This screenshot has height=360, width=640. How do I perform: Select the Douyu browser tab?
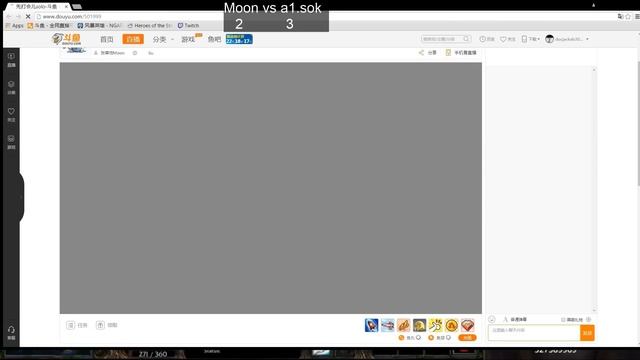[38, 7]
